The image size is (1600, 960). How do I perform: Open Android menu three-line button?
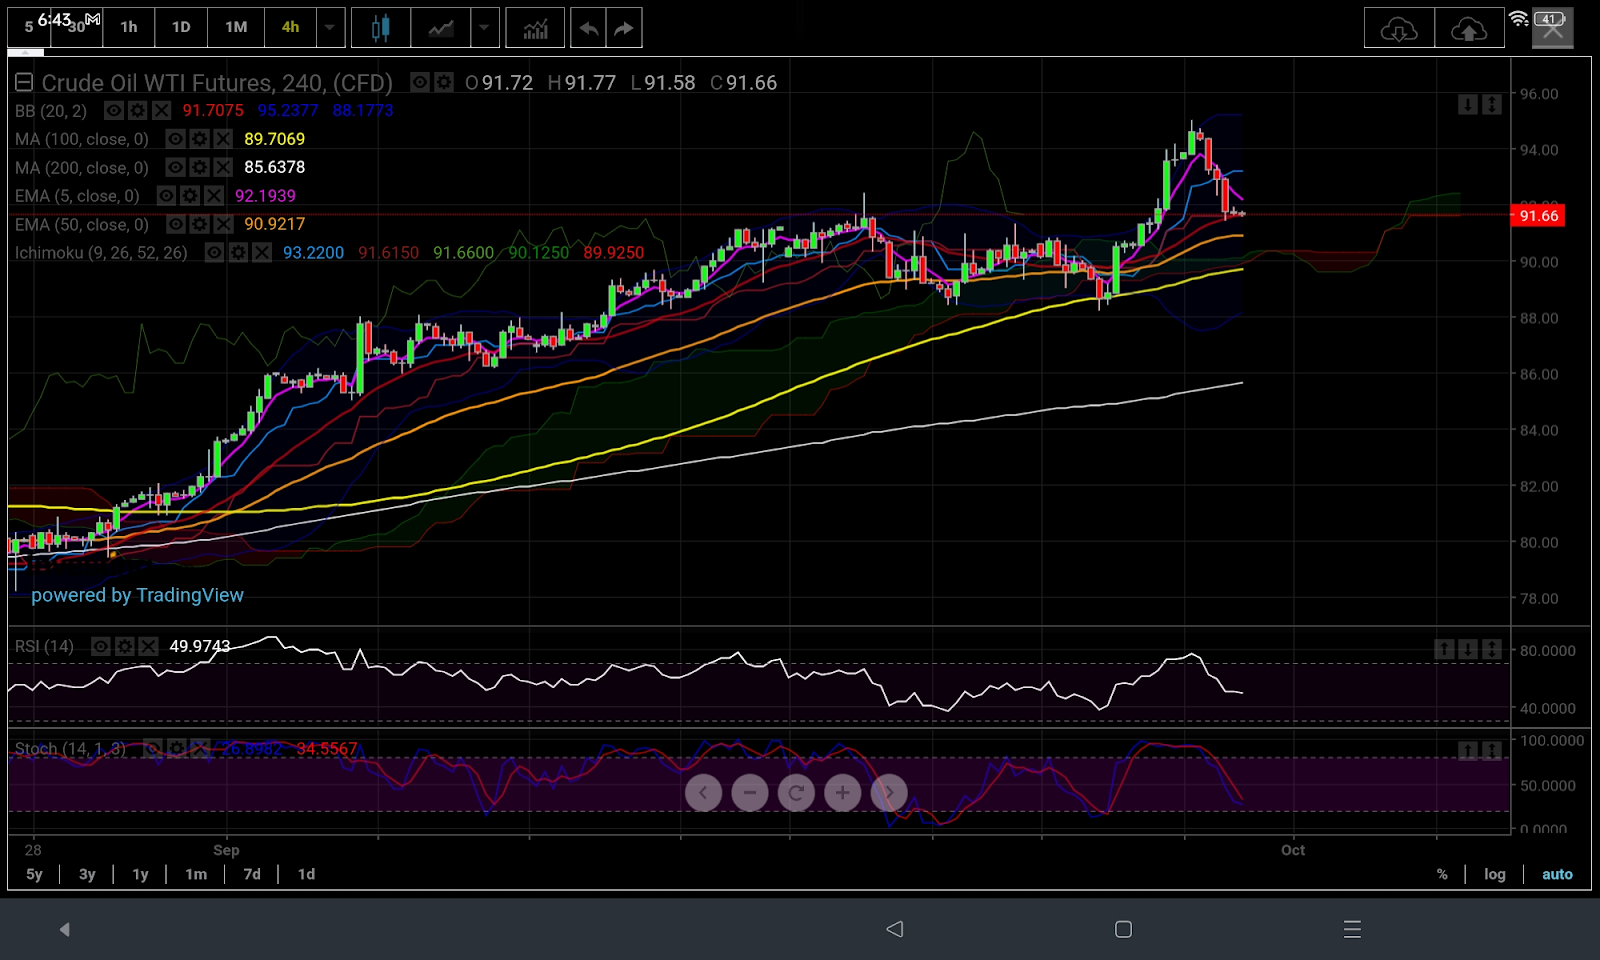pos(1352,929)
